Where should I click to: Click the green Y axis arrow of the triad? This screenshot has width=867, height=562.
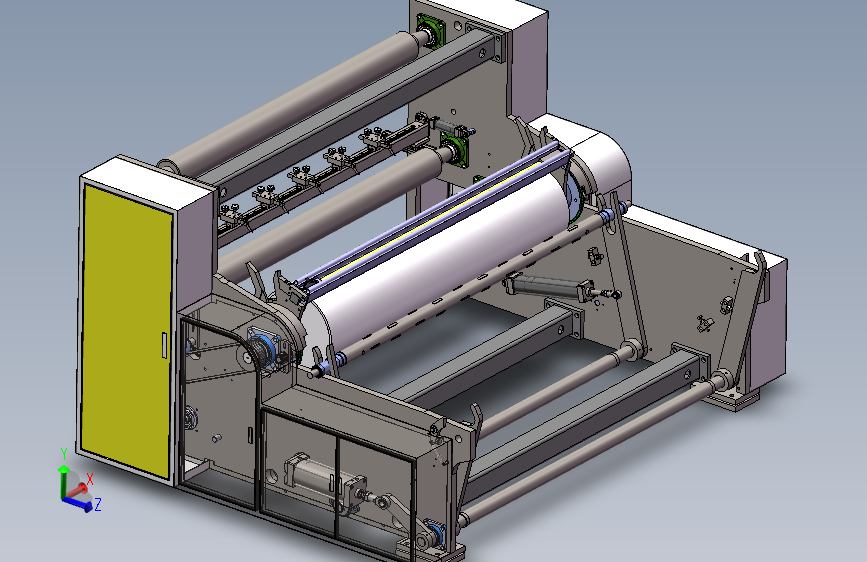pos(63,480)
